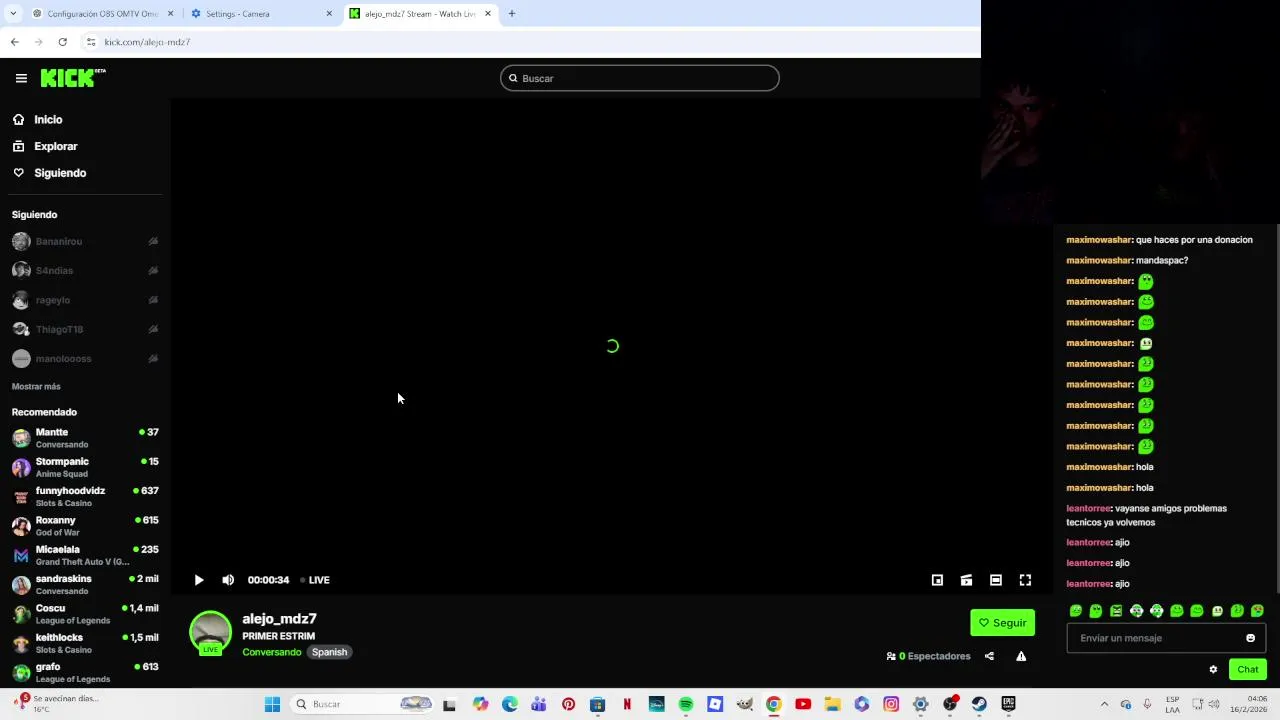This screenshot has height=720, width=1280.
Task: Click the Enviar un mensaje chat field
Action: pyautogui.click(x=1156, y=638)
